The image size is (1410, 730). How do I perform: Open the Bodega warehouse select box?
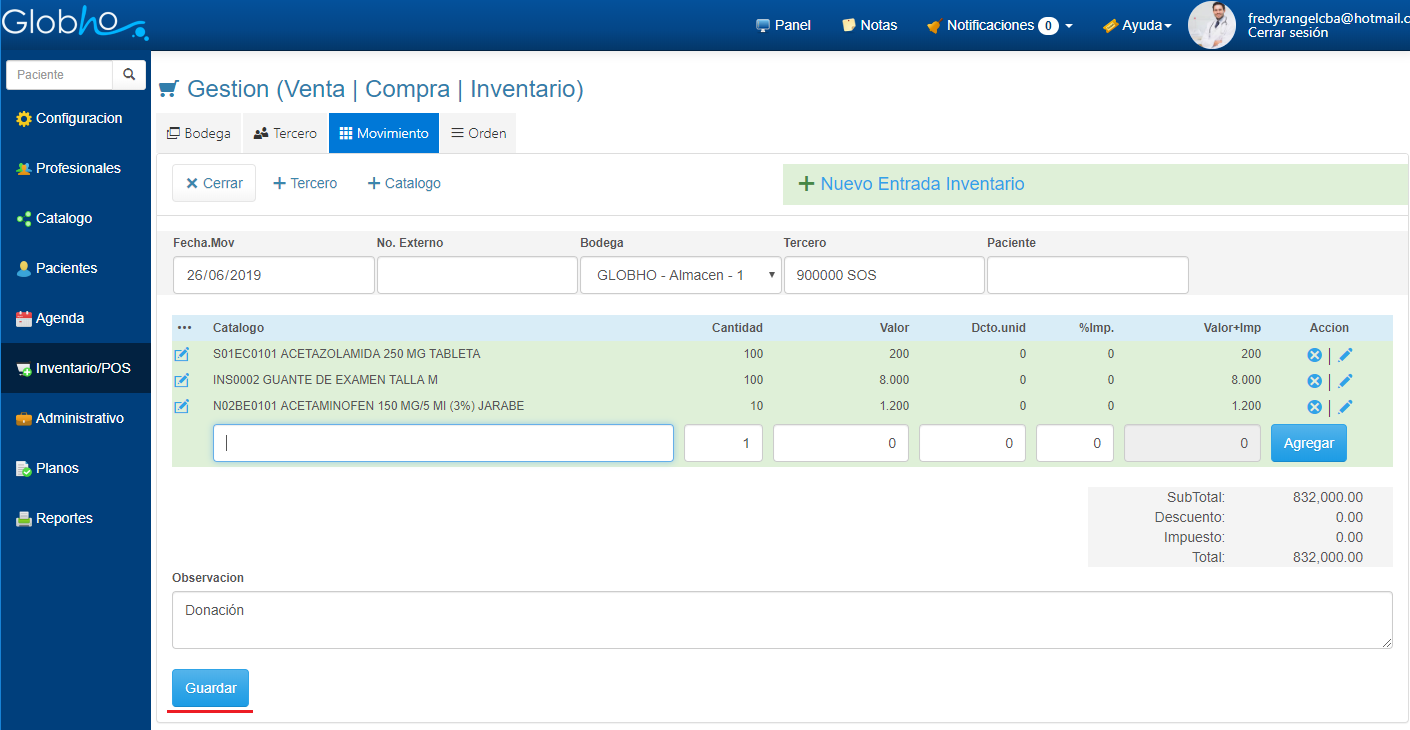click(x=680, y=275)
